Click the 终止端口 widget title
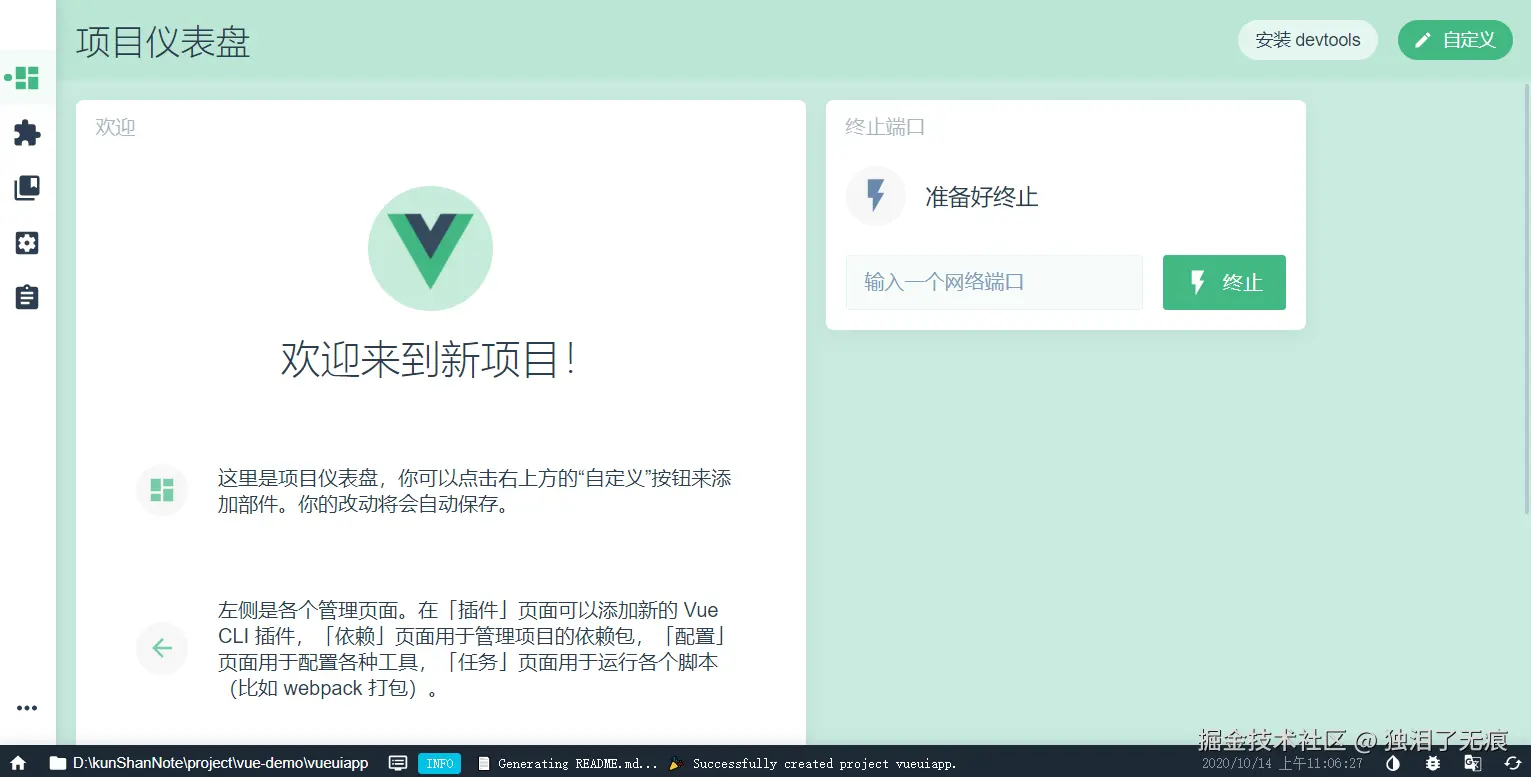The height and width of the screenshot is (777, 1531). point(885,127)
